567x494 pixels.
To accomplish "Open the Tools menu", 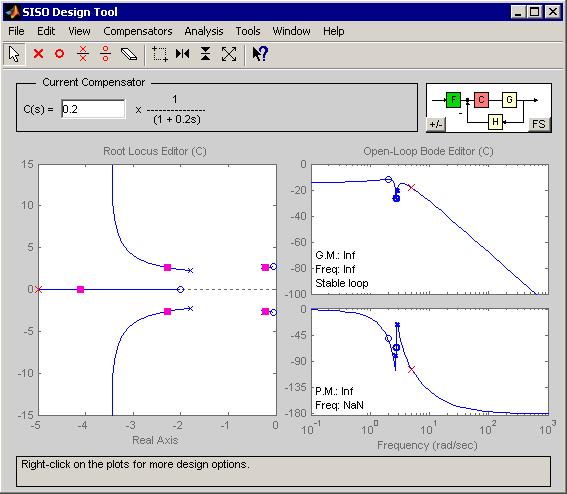I will pos(248,31).
